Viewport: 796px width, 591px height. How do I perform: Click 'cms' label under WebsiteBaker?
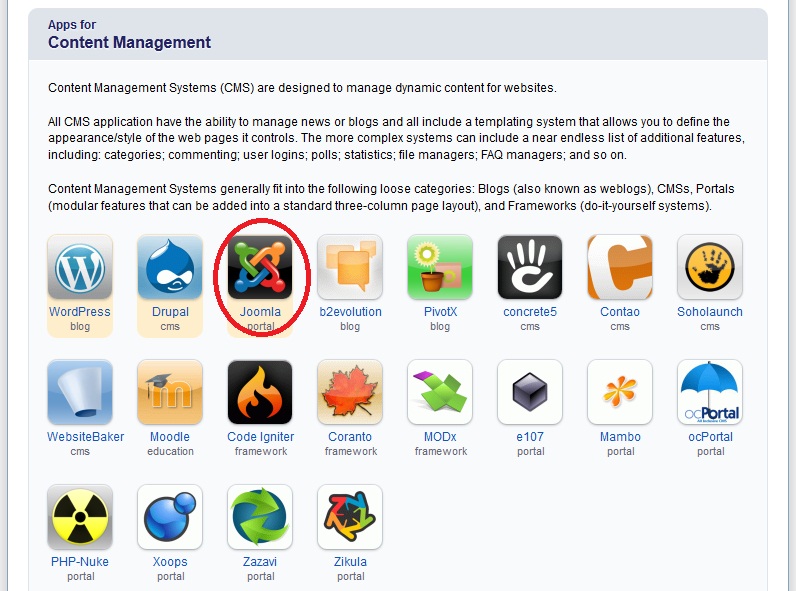[80, 451]
